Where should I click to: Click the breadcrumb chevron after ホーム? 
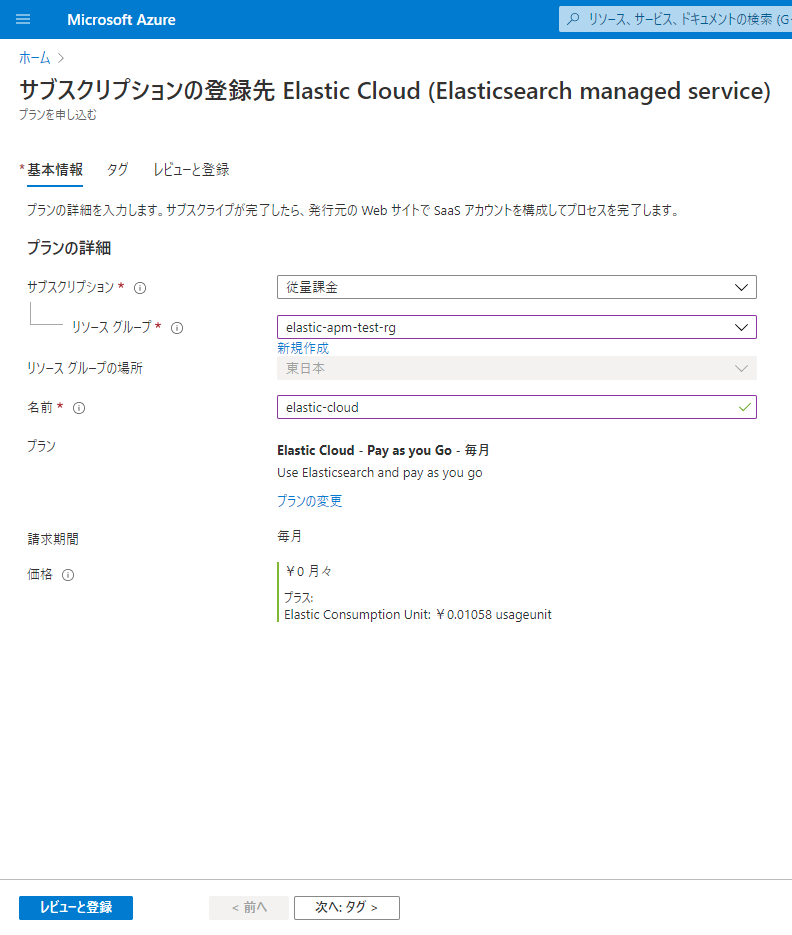(61, 58)
